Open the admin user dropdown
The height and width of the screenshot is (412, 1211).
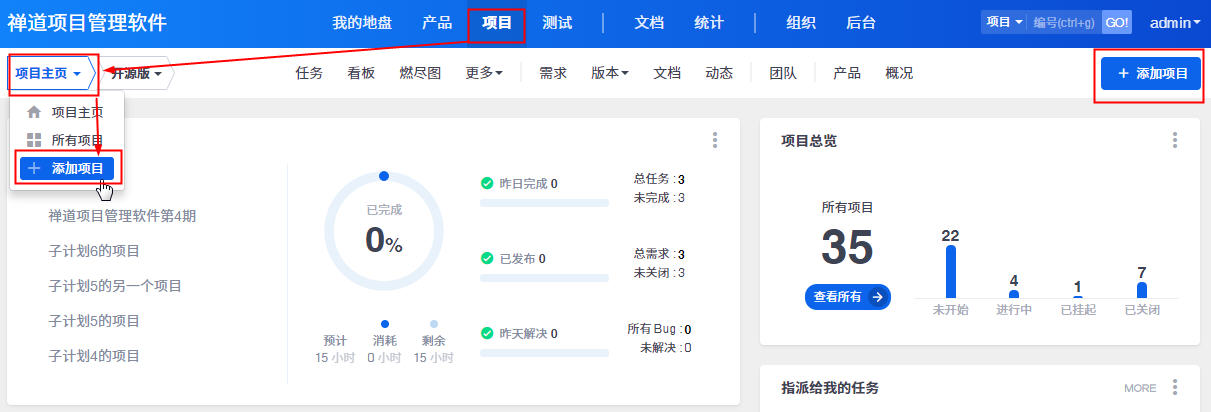pos(1175,23)
